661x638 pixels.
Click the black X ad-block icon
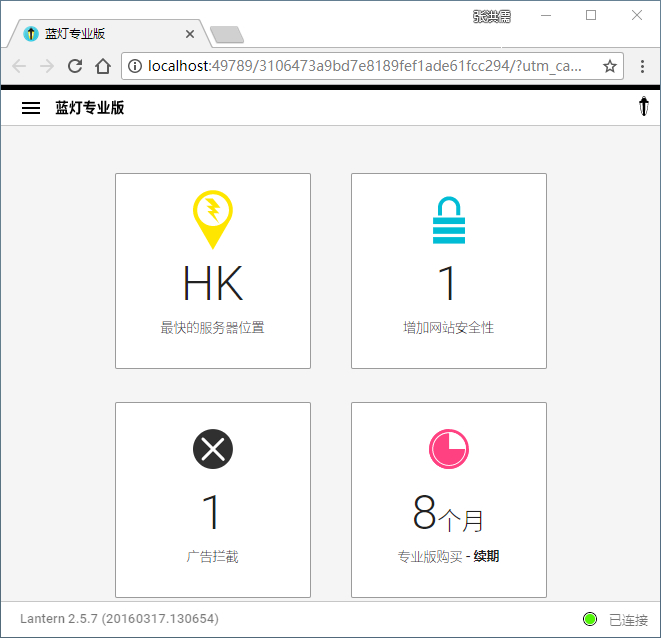click(213, 449)
